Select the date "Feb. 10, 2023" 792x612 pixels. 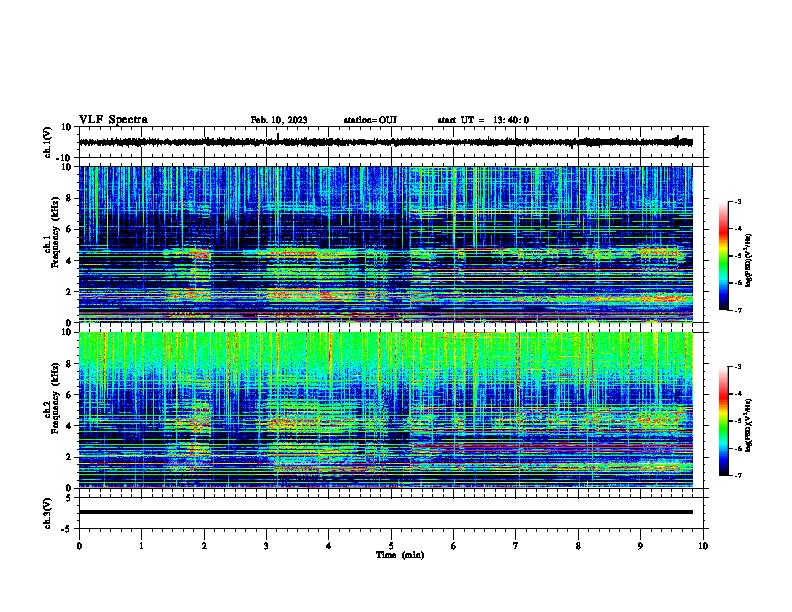point(279,120)
